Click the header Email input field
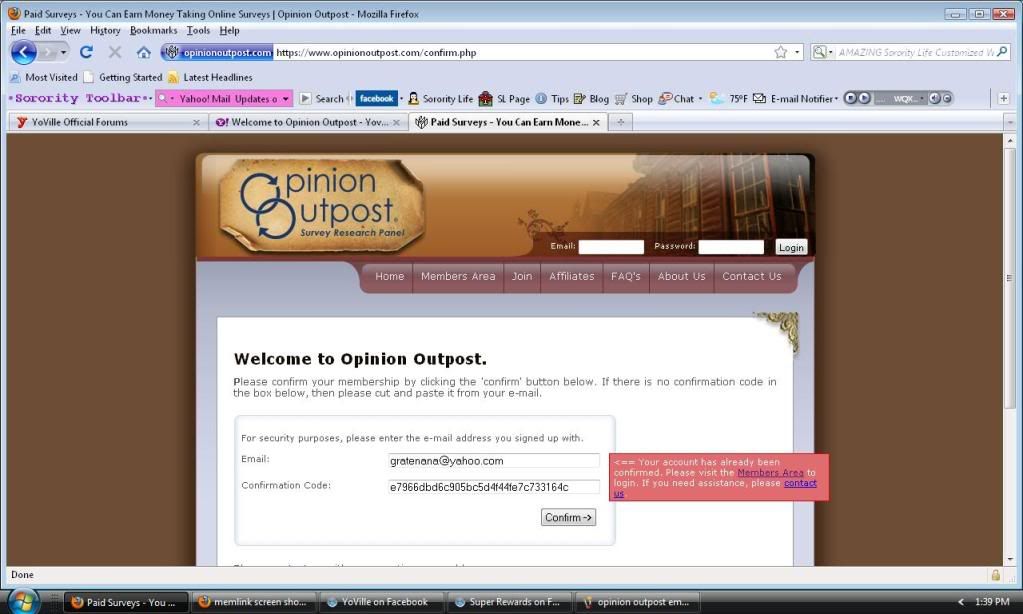The height and width of the screenshot is (614, 1023). (x=611, y=247)
